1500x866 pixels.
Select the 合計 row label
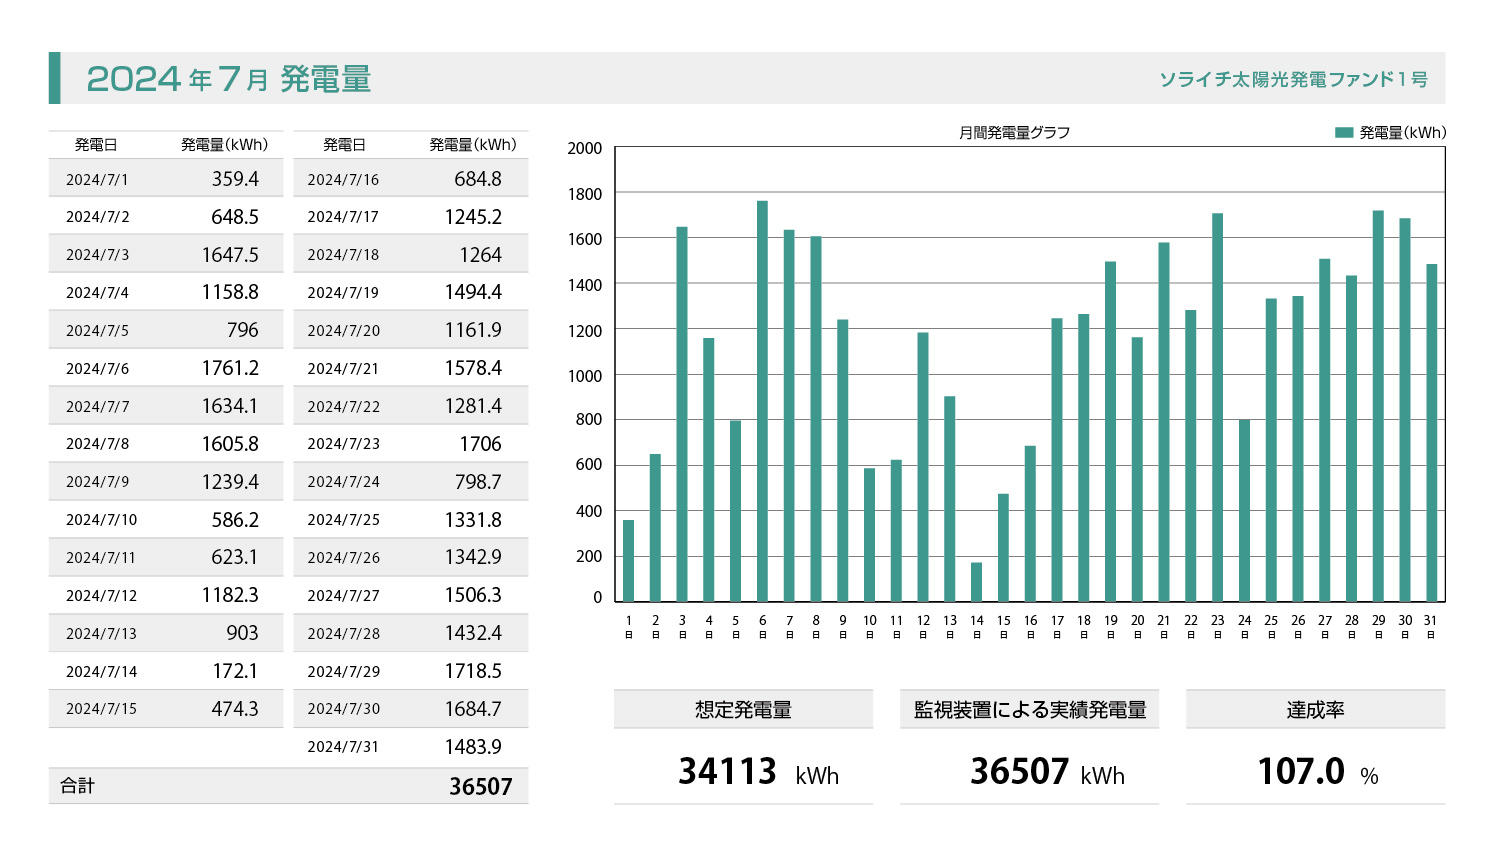click(x=77, y=786)
